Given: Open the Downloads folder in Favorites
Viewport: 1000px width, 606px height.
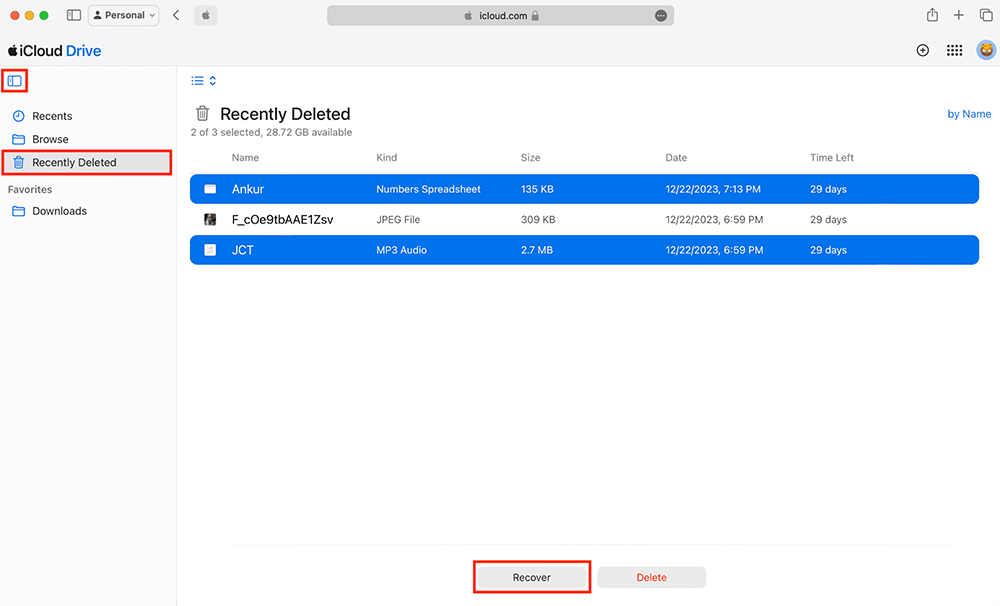Looking at the screenshot, I should (62, 211).
